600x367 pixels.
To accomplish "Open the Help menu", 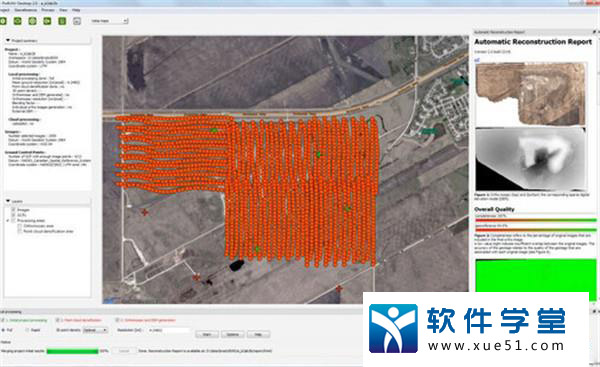I will 76,10.
